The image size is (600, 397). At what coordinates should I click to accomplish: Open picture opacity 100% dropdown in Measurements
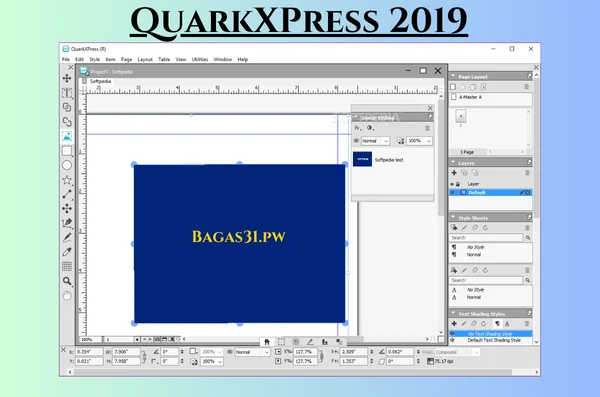212,362
